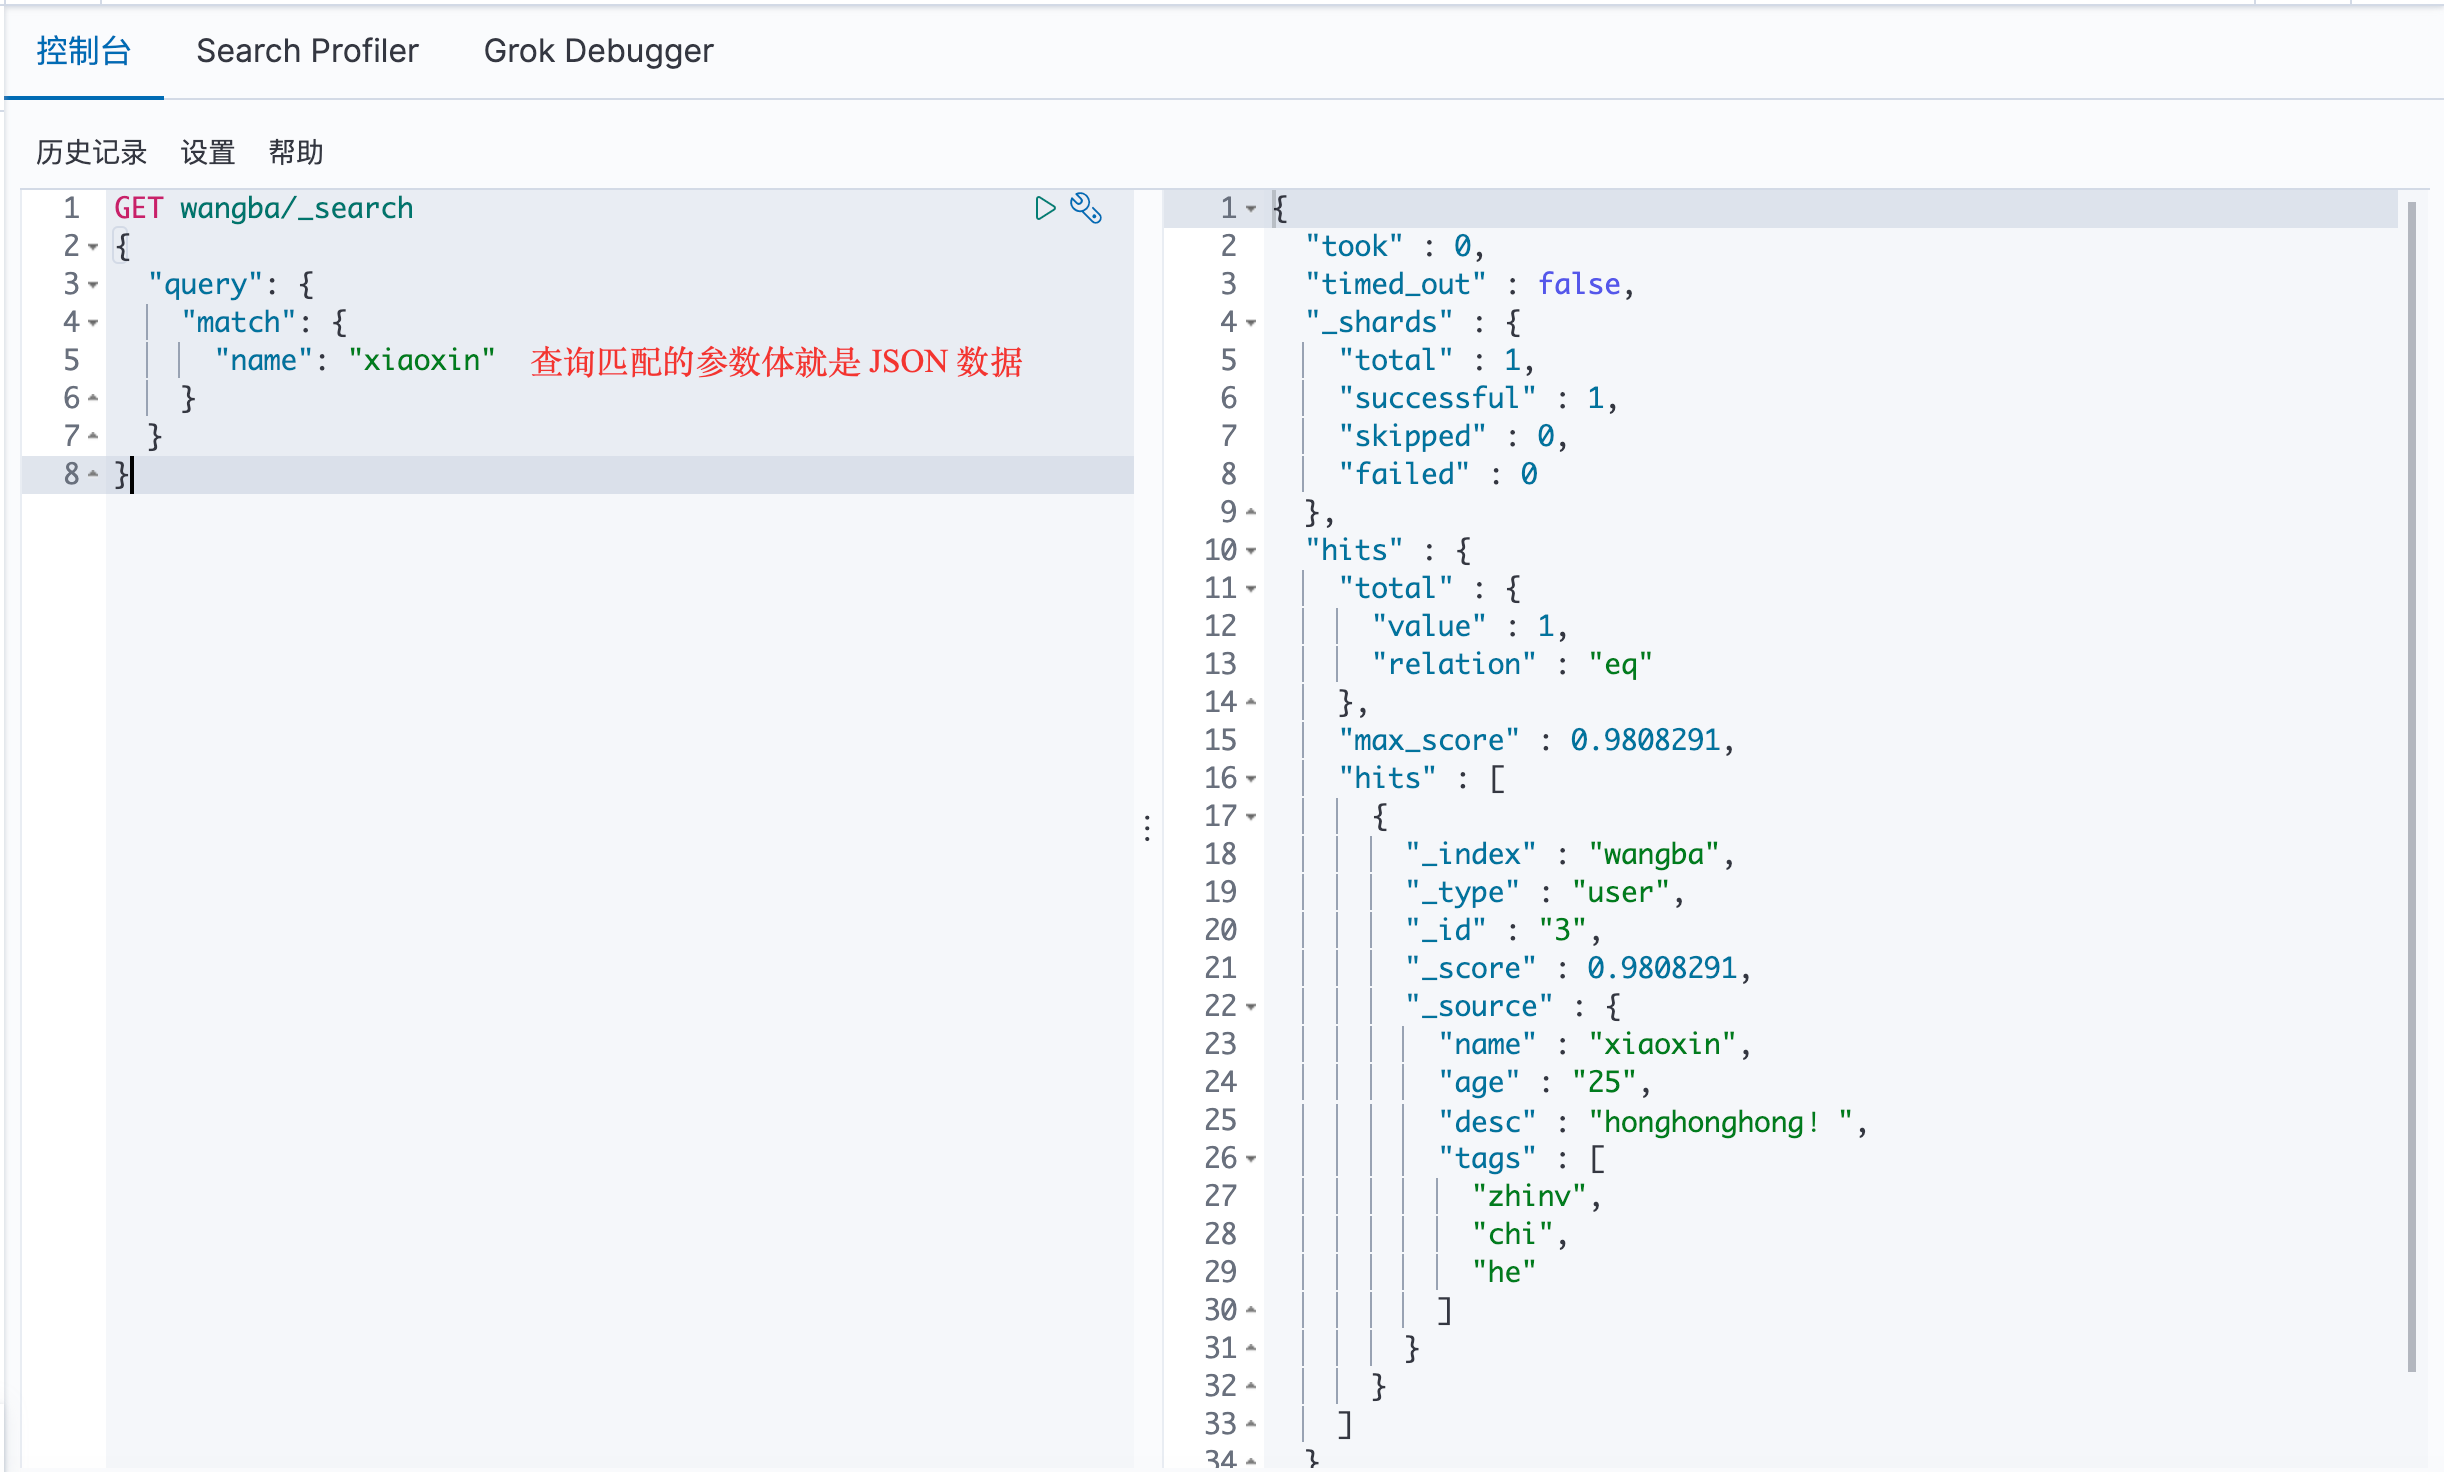Collapse the "tags" array fold arrow
The height and width of the screenshot is (1472, 2444).
point(1251,1159)
